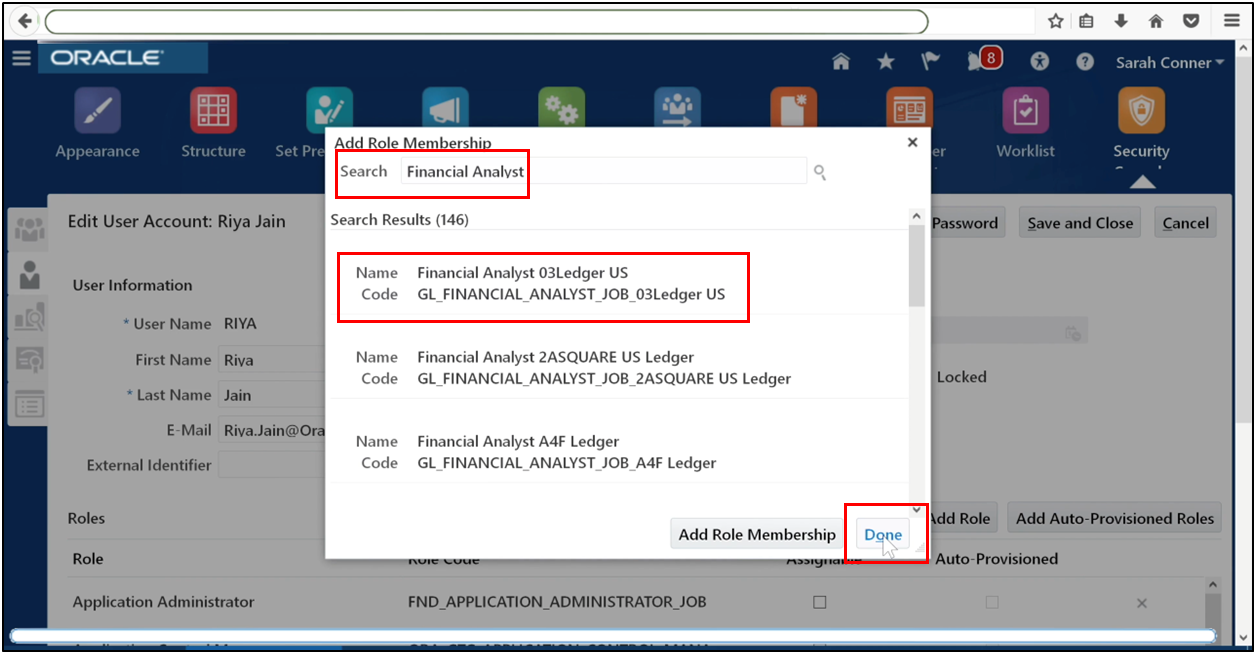Viewport: 1256px width, 656px height.
Task: Open Favorites via the star icon
Action: [x=885, y=60]
